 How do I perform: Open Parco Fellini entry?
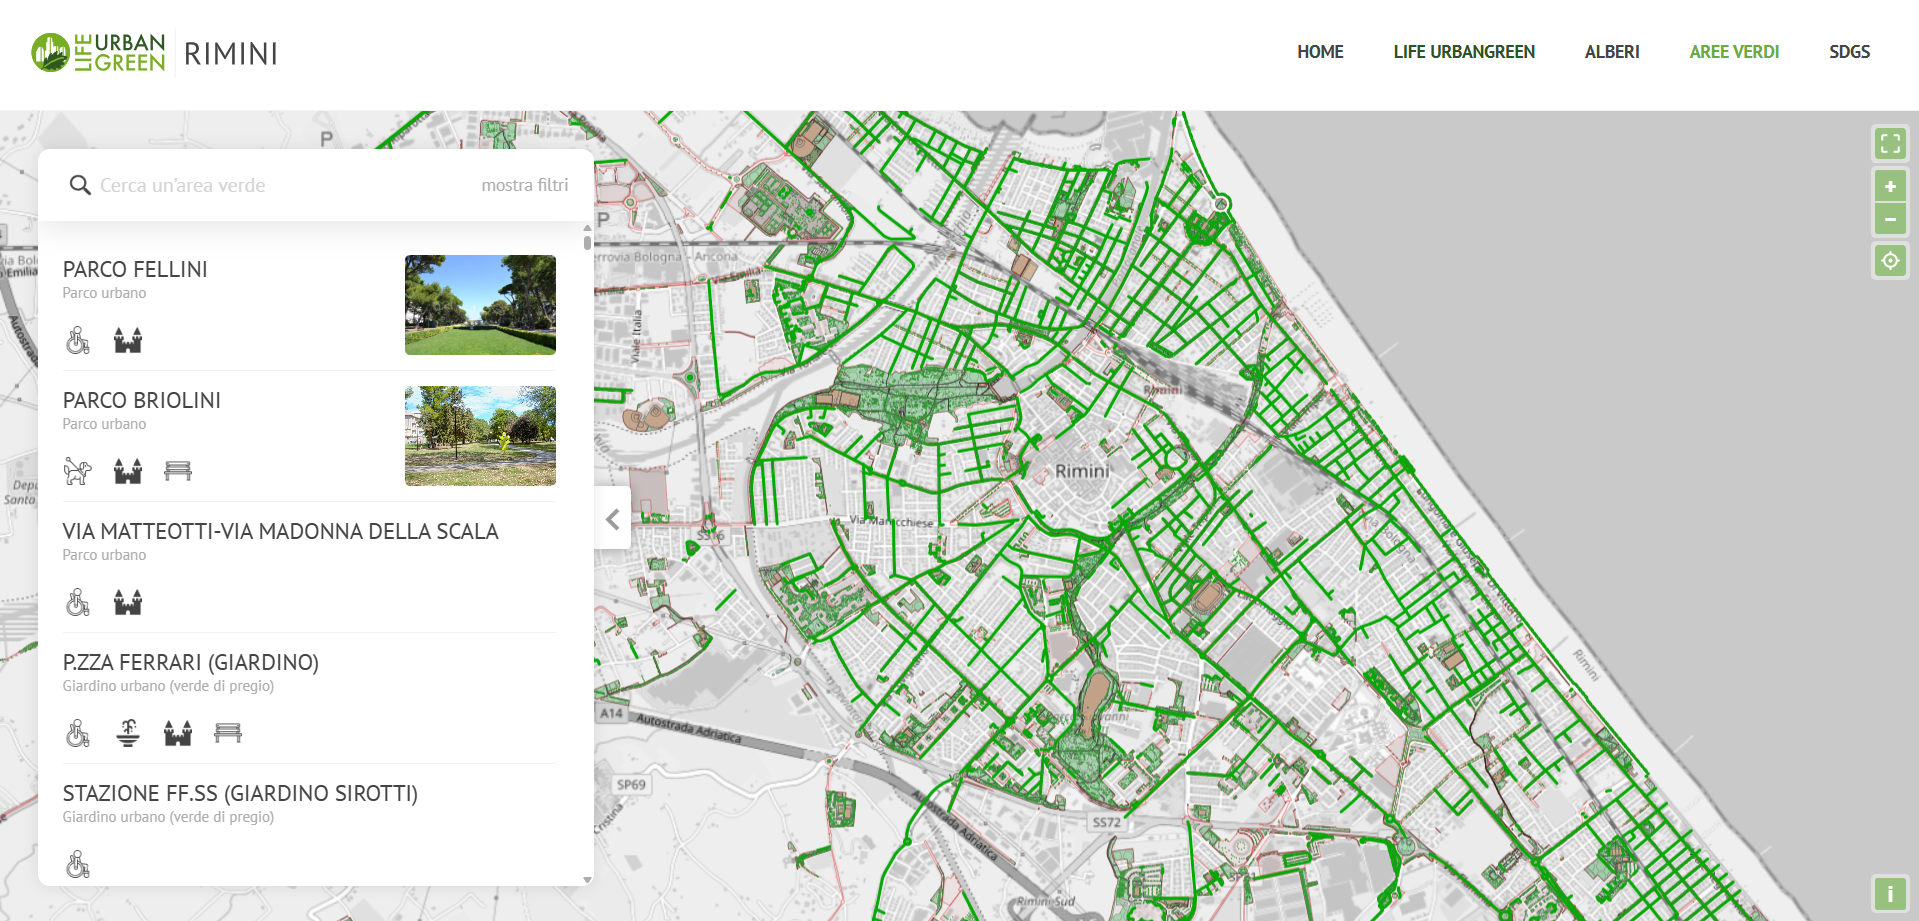point(135,269)
